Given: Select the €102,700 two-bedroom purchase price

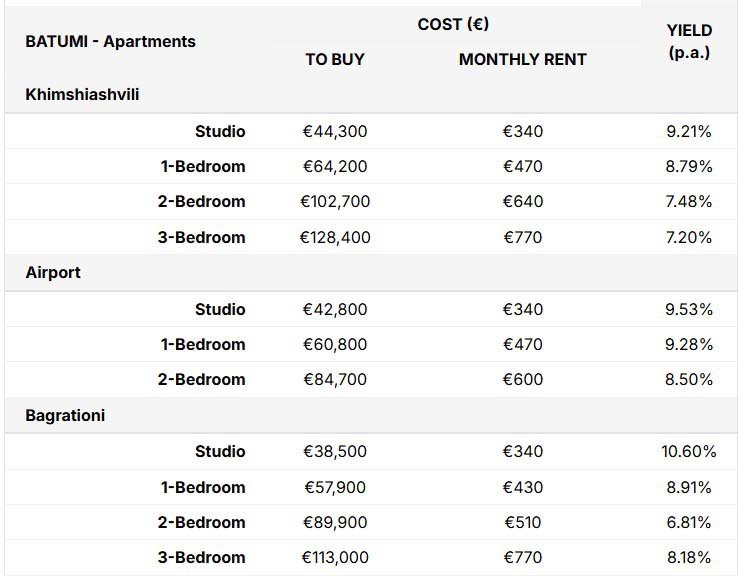Looking at the screenshot, I should coord(335,202).
